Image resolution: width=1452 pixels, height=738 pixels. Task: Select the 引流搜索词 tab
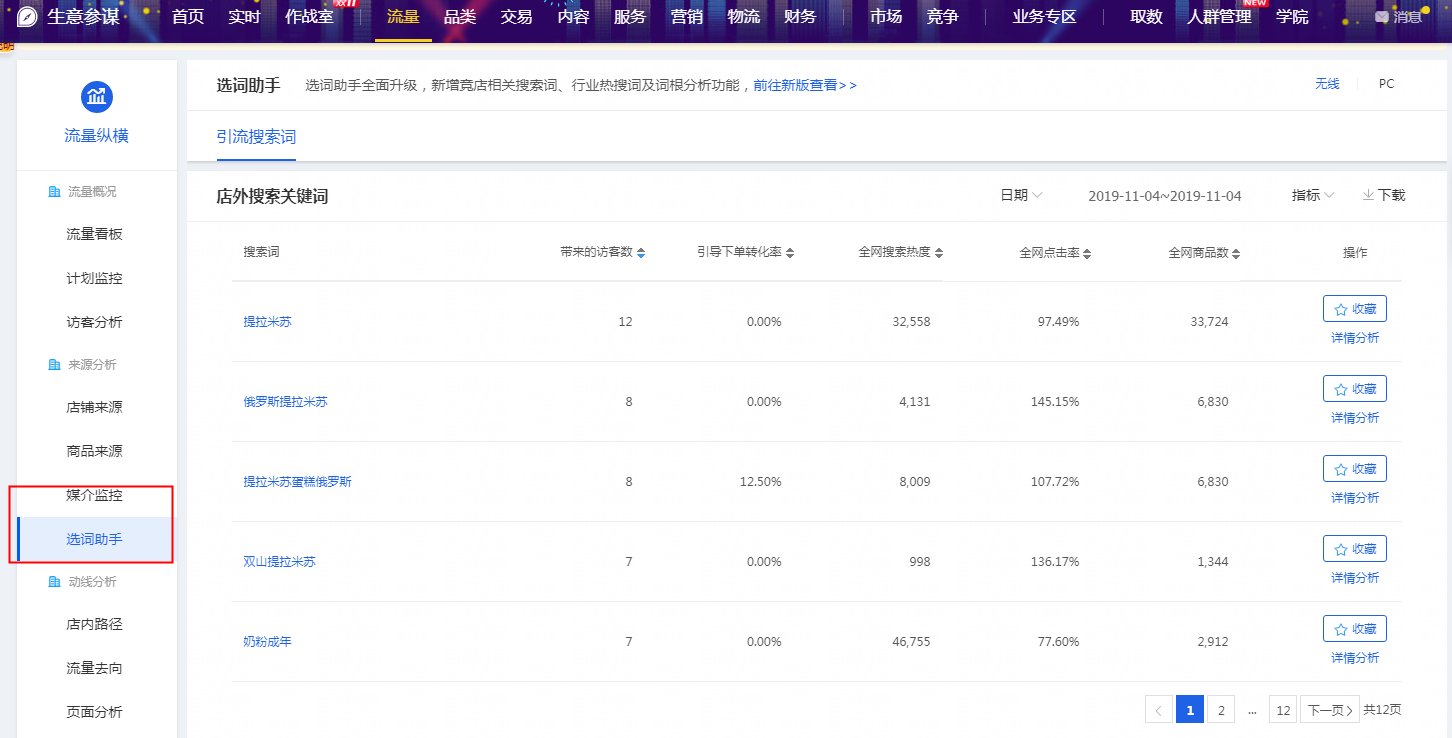pyautogui.click(x=256, y=137)
